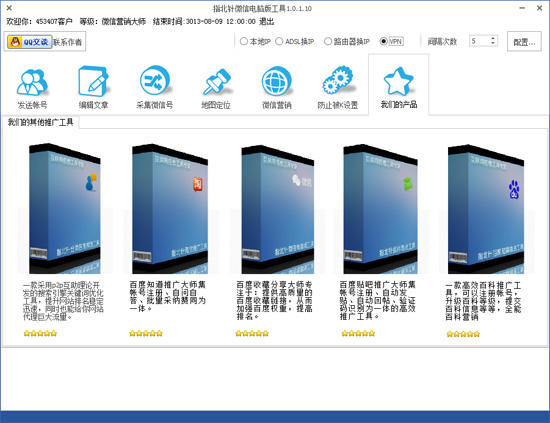Click the 退出 logout link
Screen dimensions: 550x423
(267, 22)
